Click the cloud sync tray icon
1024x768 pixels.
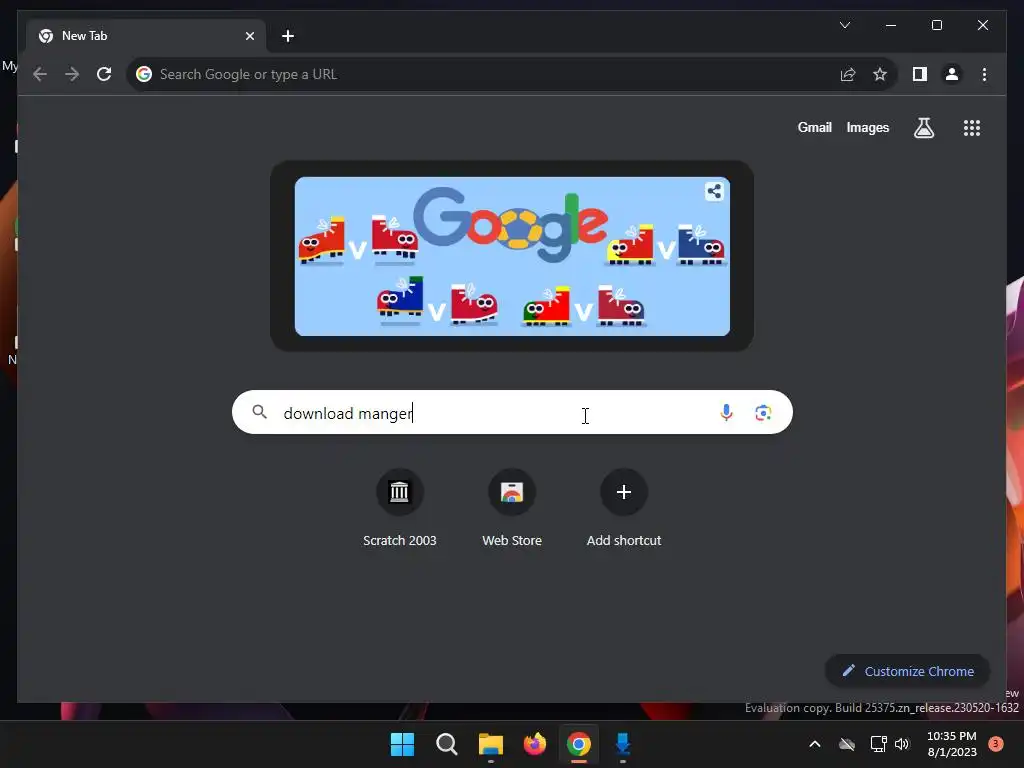click(847, 744)
